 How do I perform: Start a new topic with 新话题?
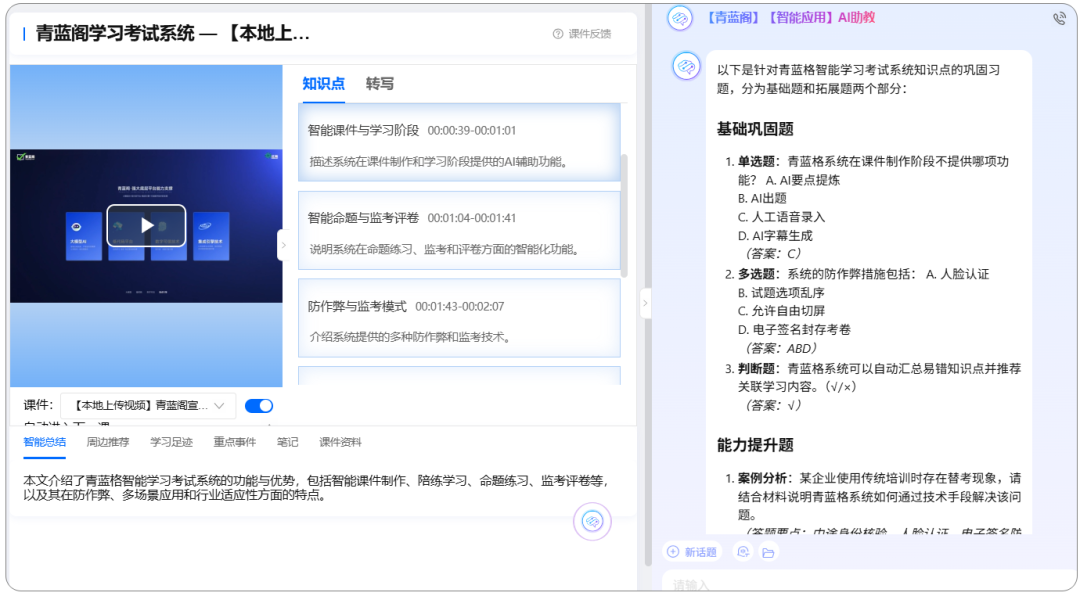695,551
